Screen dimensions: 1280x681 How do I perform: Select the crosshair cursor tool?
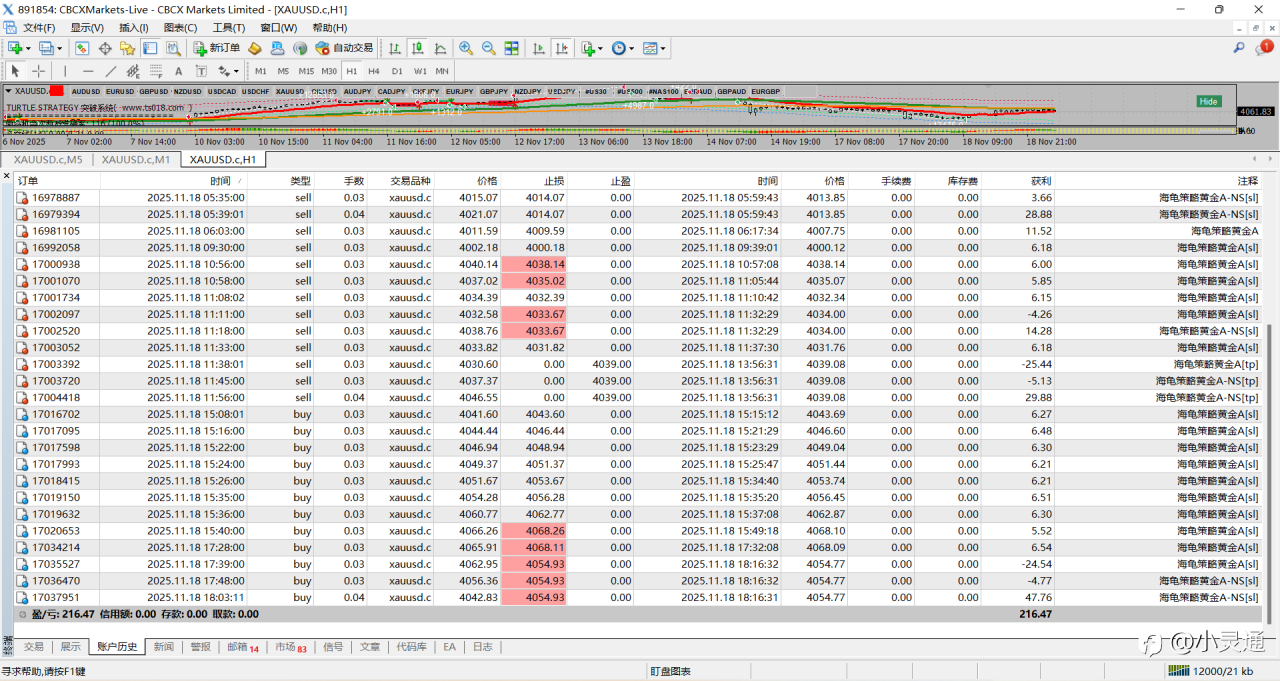coord(39,71)
